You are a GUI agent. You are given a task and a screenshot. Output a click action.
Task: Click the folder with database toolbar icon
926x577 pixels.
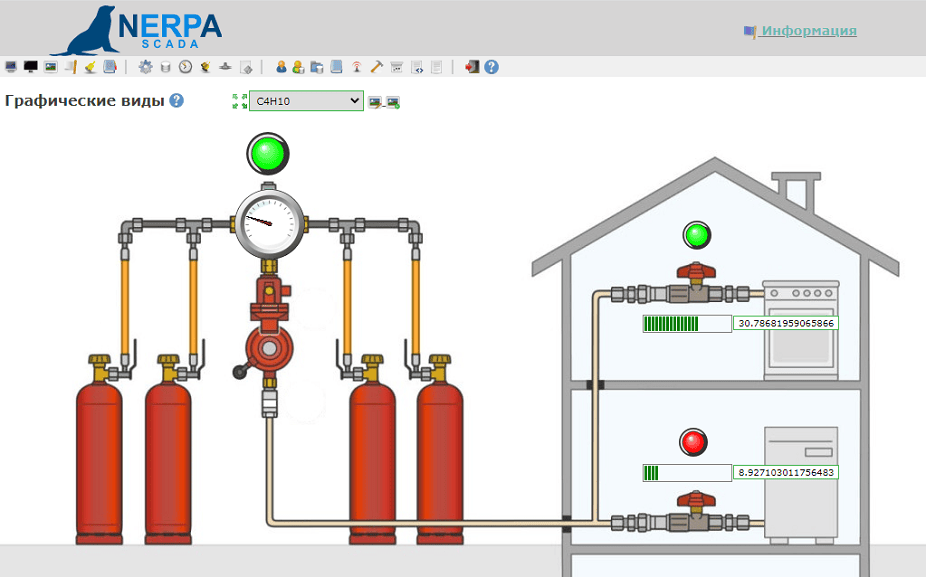pos(317,67)
